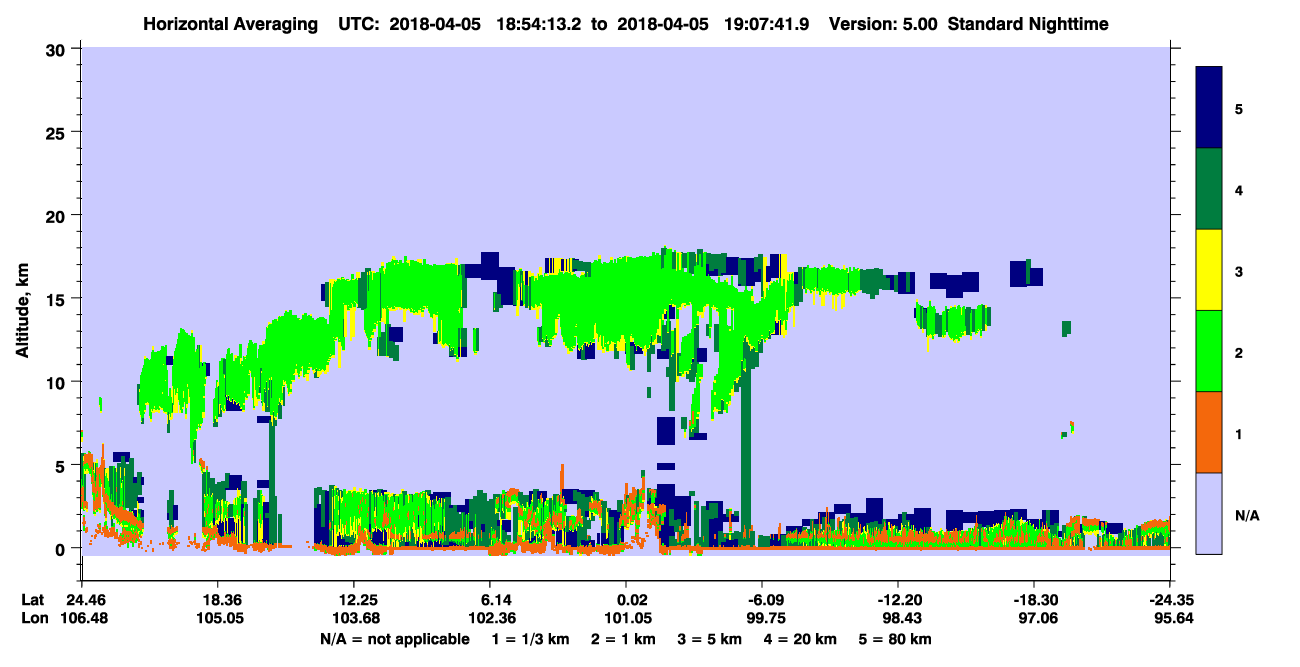Click the legend text '2 = 1 km'
Viewport: 1300px width, 667px height.
pos(623,639)
